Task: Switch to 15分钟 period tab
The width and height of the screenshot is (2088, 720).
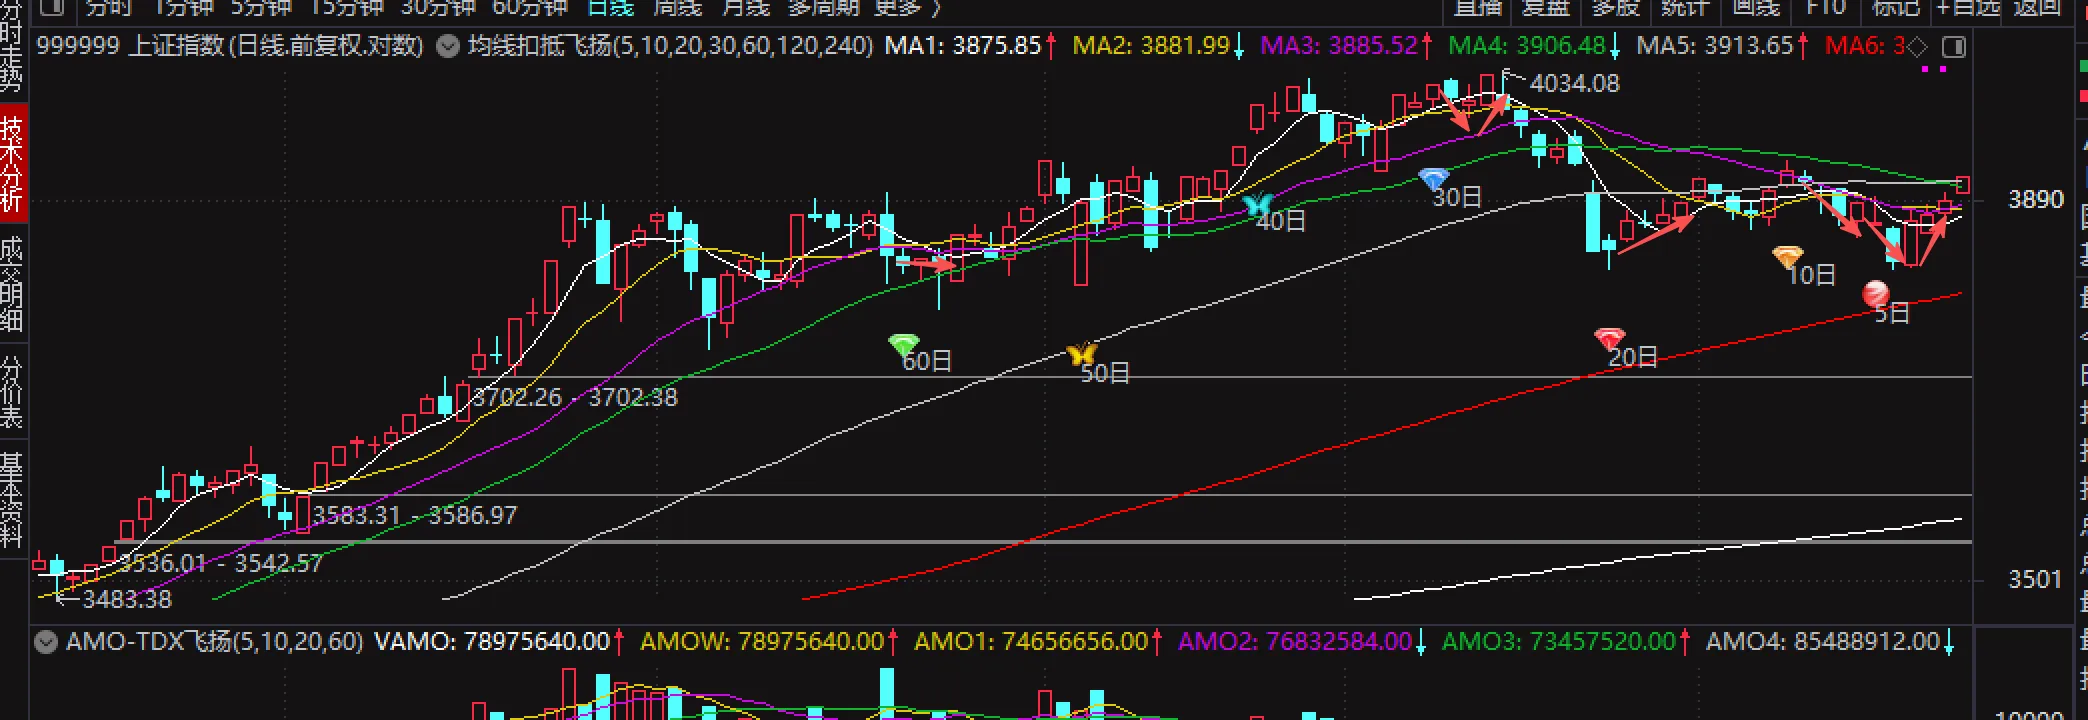Action: coord(346,8)
